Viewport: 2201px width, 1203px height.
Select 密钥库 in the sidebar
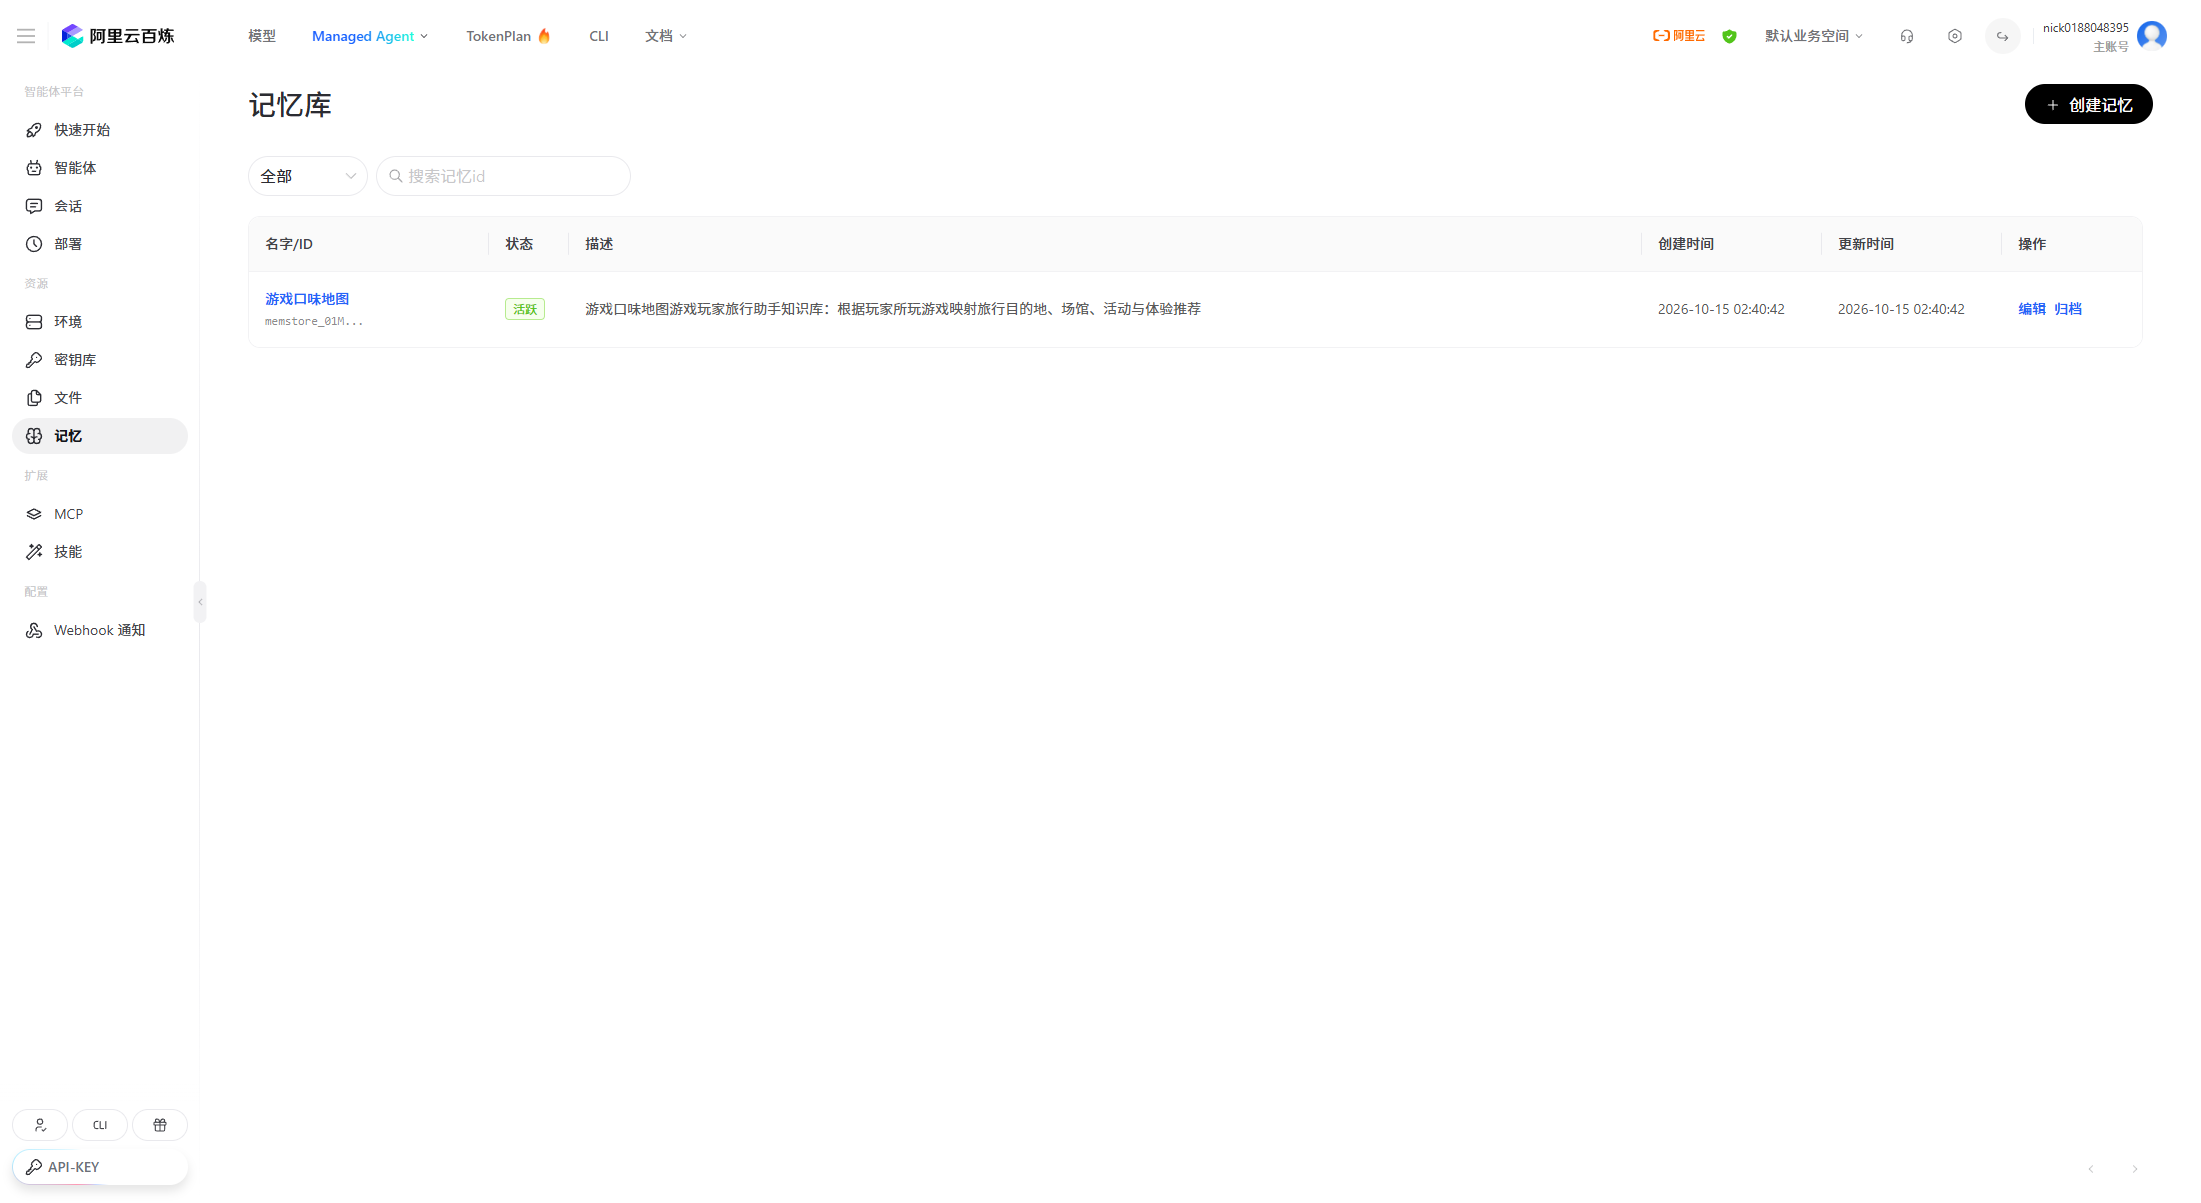pos(100,360)
